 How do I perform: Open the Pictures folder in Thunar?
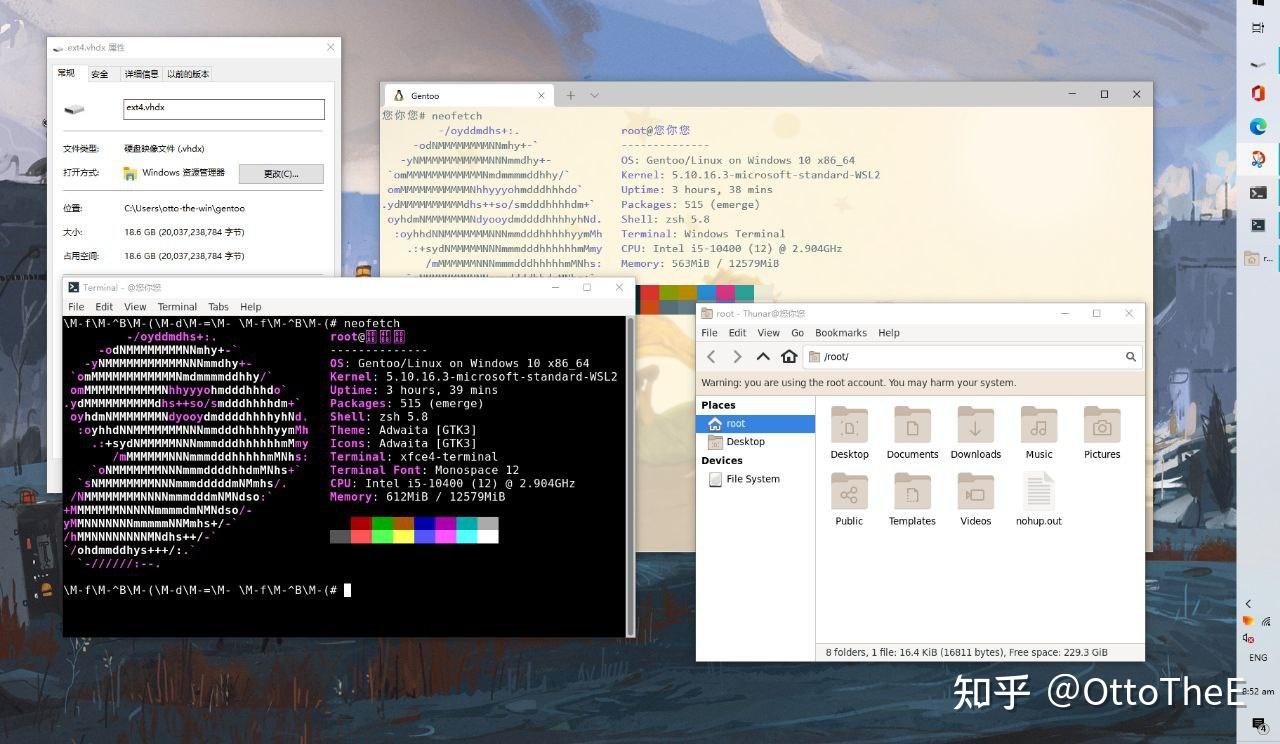(x=1101, y=424)
